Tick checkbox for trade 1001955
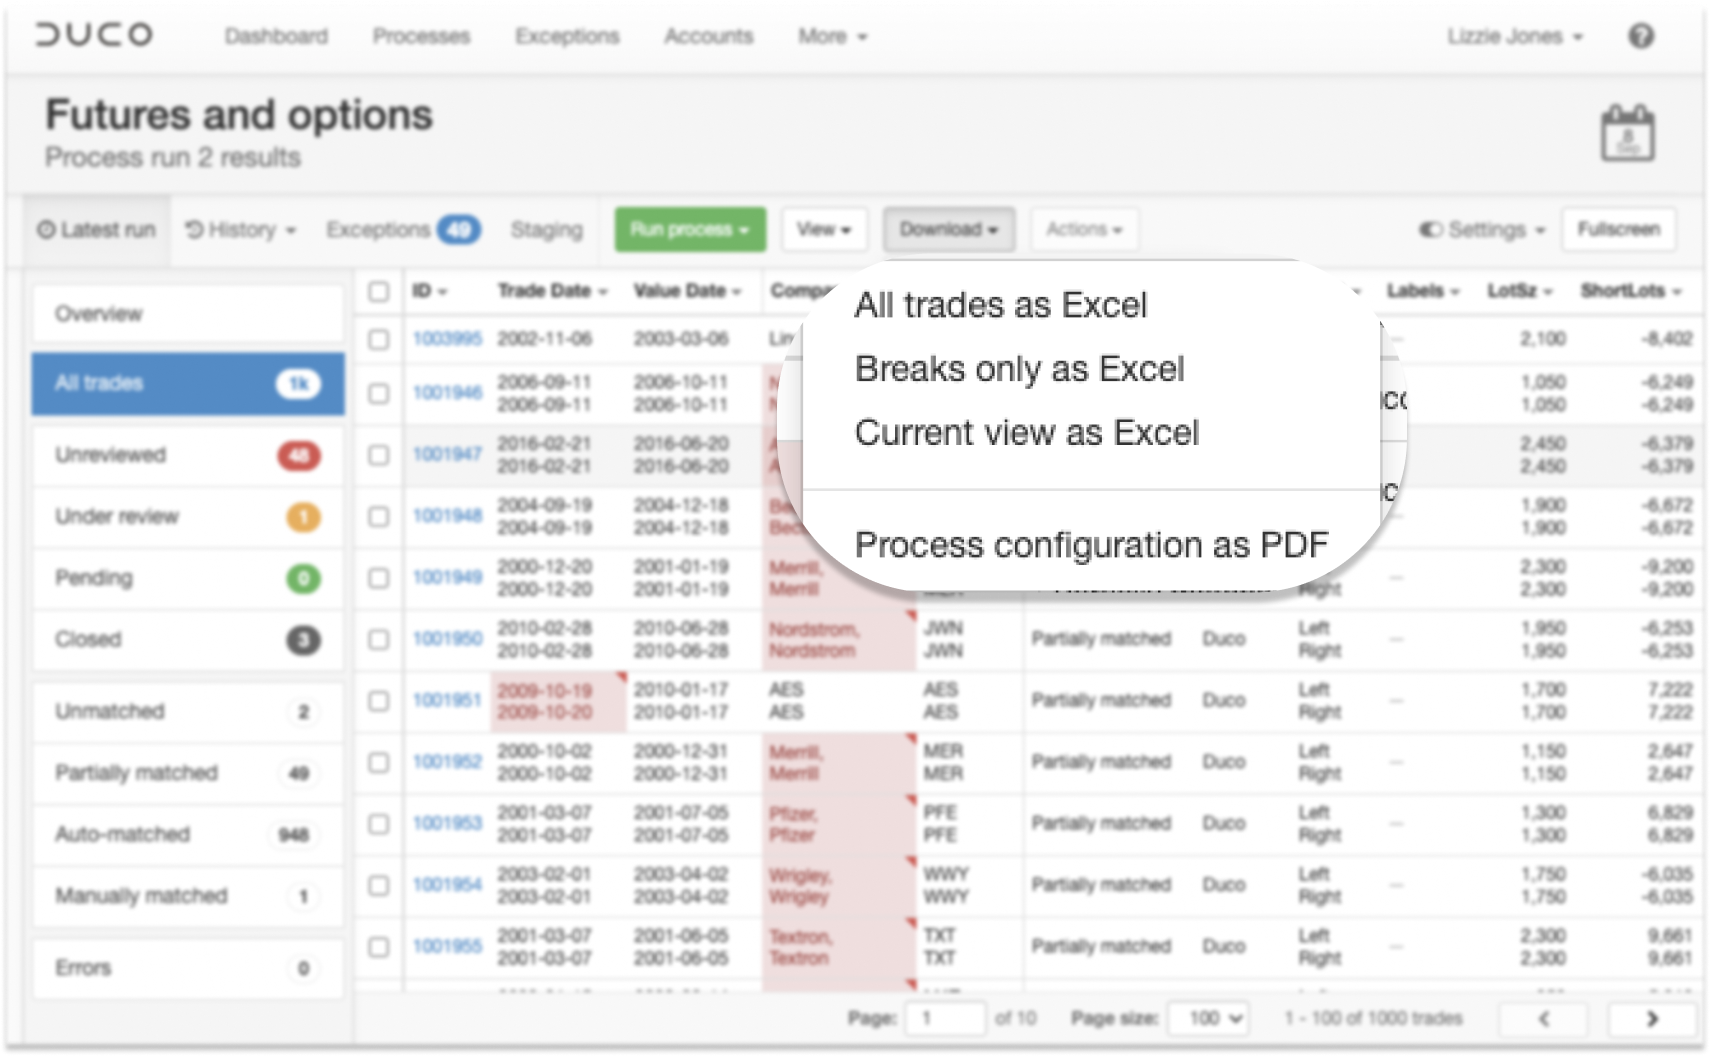1711x1057 pixels. click(x=378, y=947)
